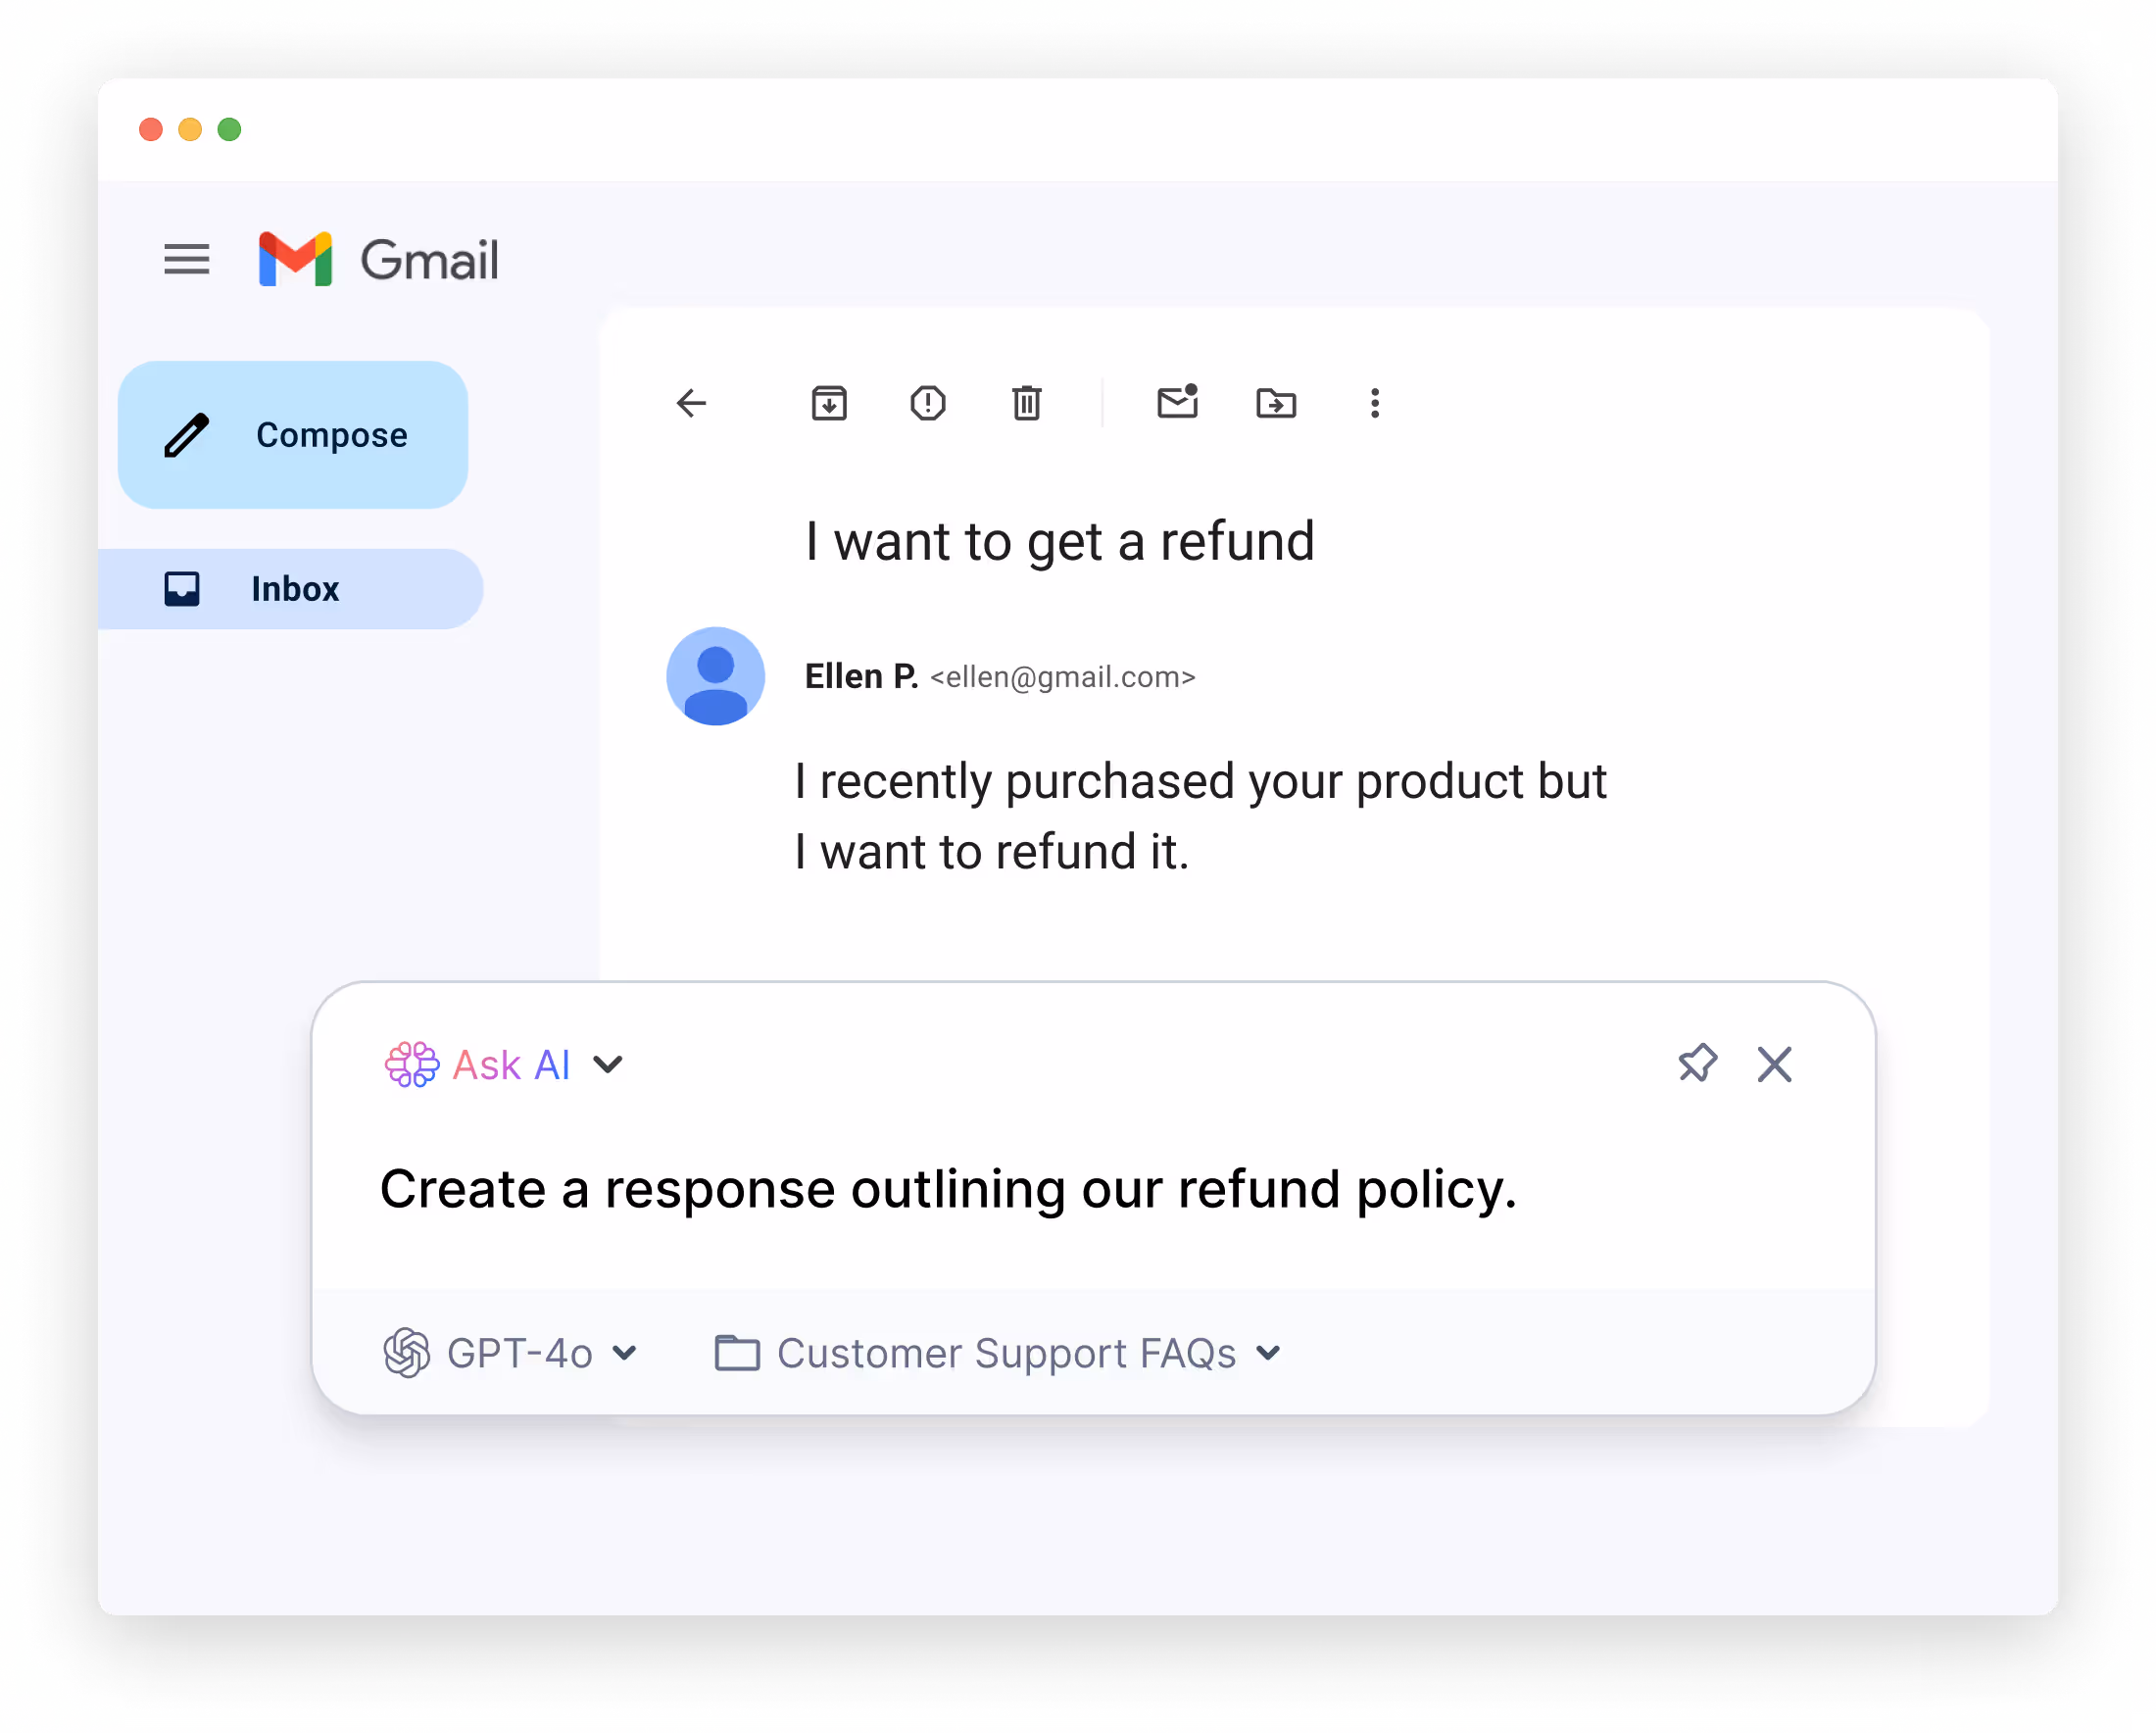Click the email subject line text

point(1060,542)
